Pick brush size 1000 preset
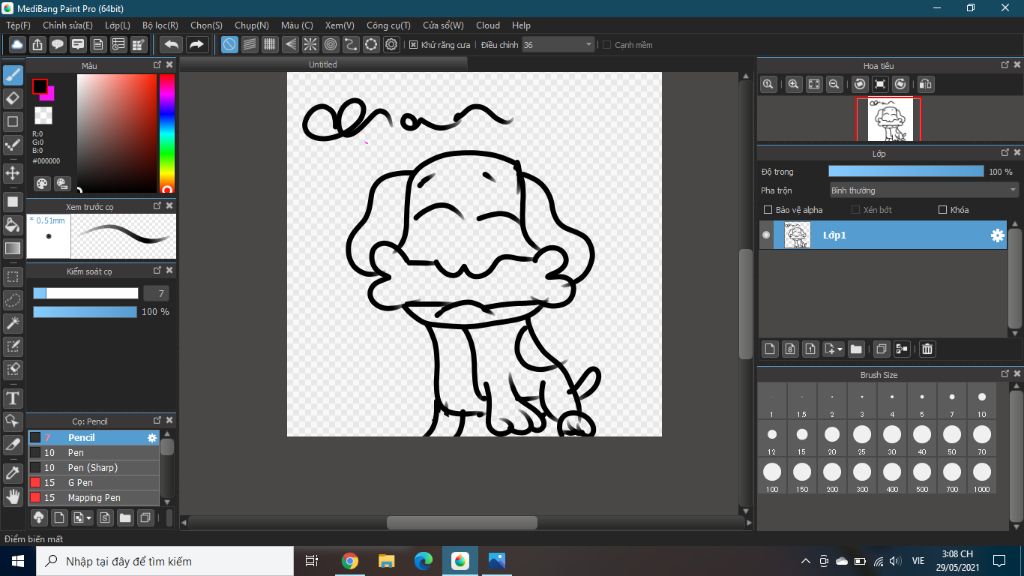Viewport: 1024px width, 576px height. pyautogui.click(x=982, y=477)
